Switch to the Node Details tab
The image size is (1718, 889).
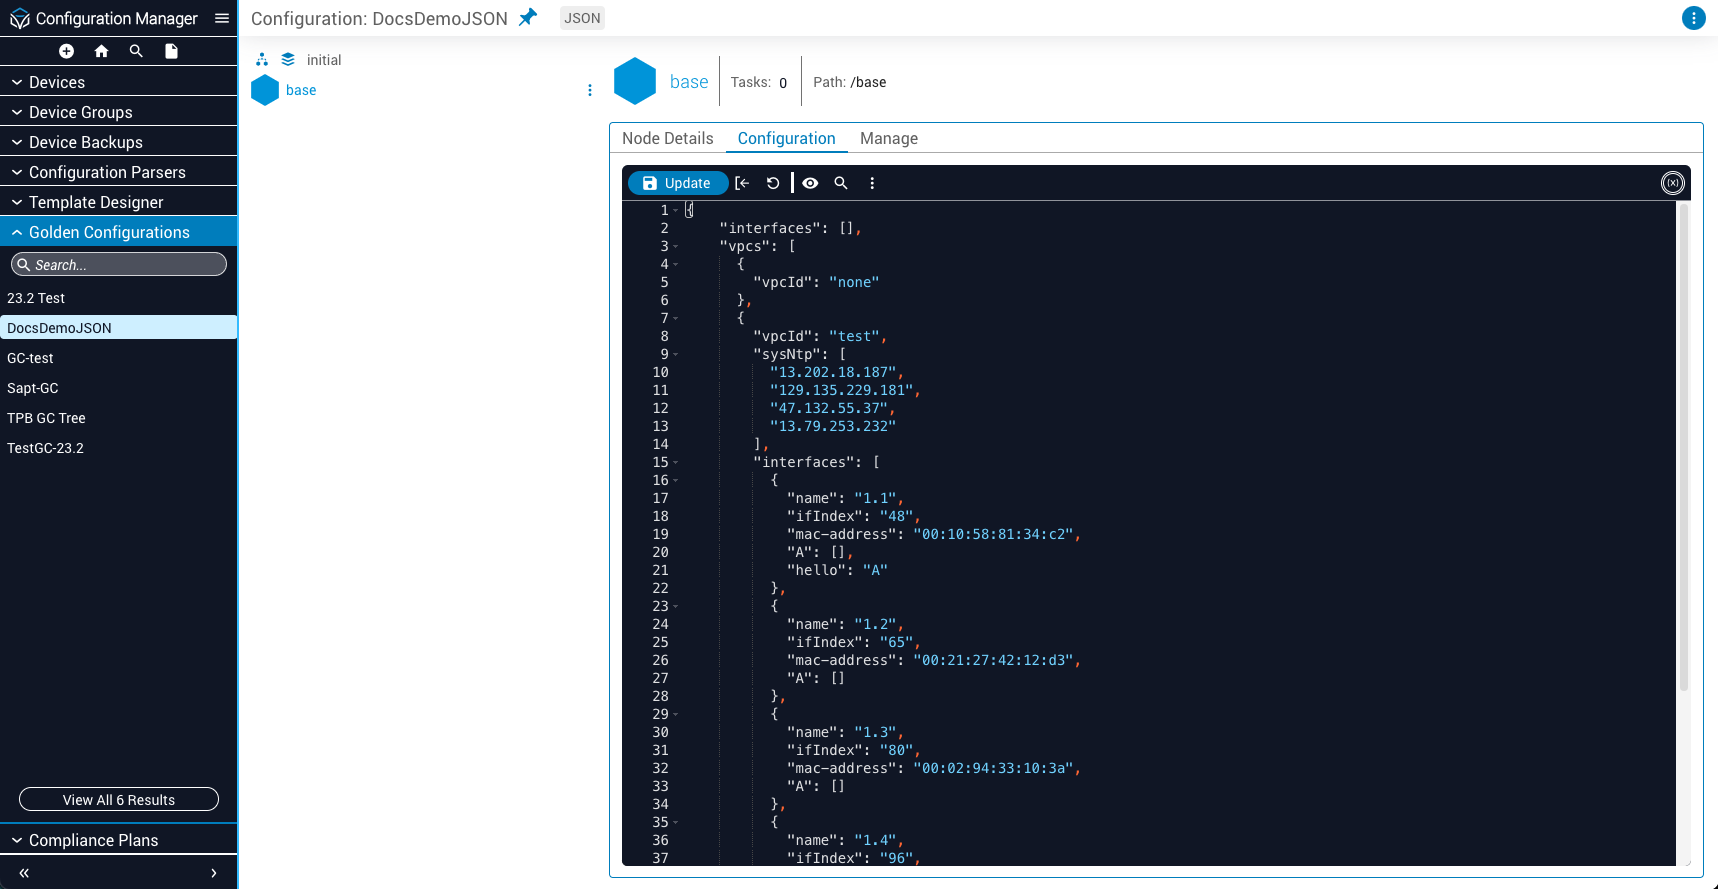(667, 138)
